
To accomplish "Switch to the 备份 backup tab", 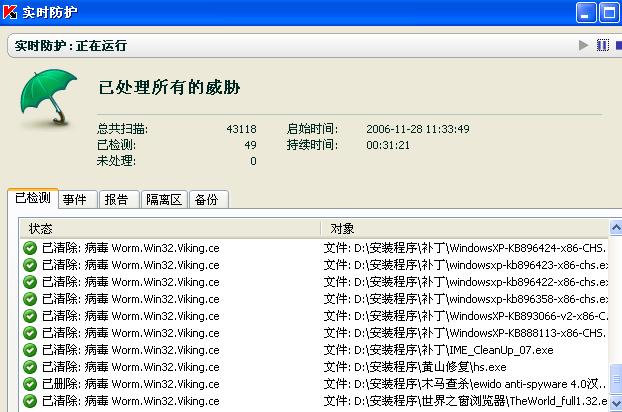I will (x=209, y=199).
